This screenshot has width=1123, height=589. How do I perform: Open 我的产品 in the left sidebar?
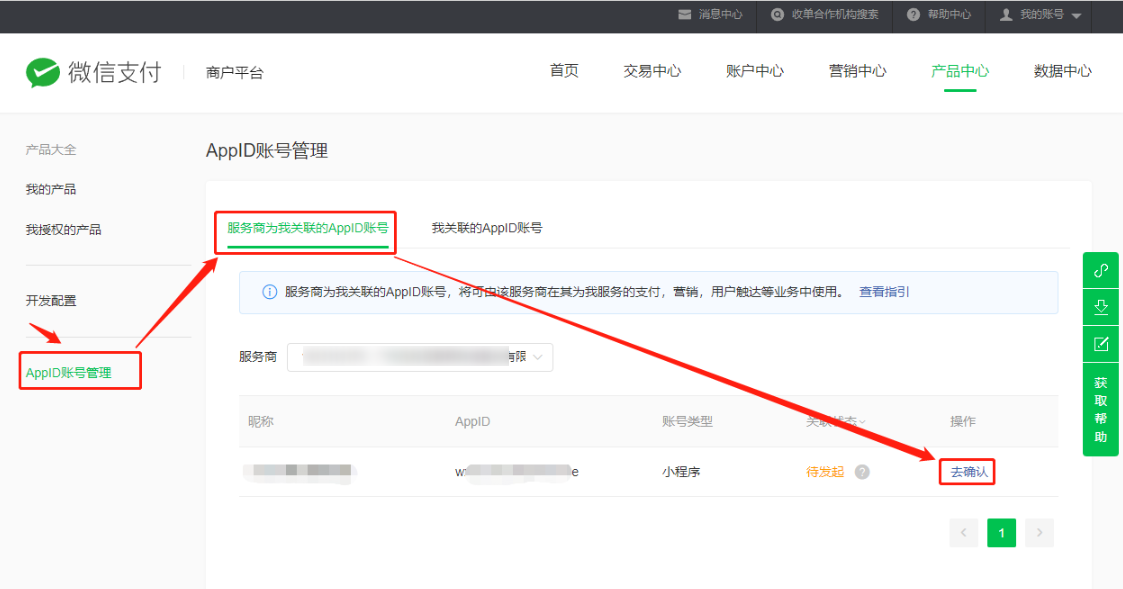pos(51,189)
